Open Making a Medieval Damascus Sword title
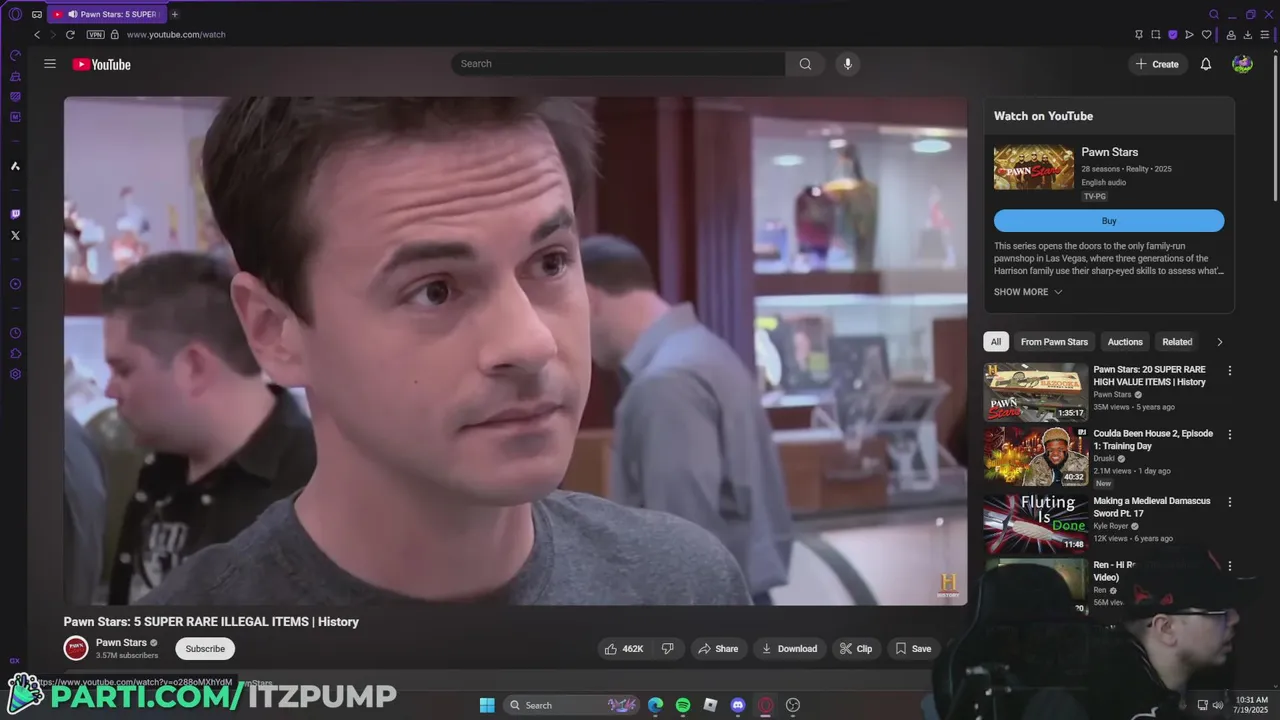 point(1152,507)
